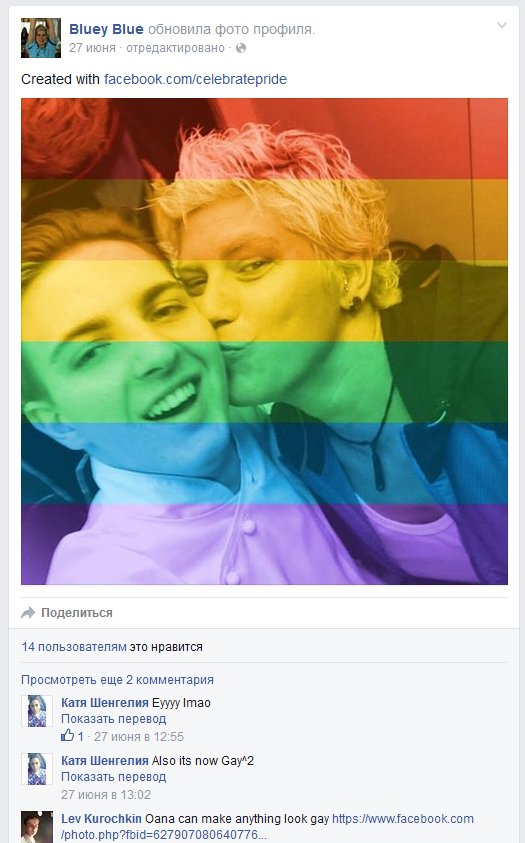
Task: Click Показать перевод under Gay^2 comment
Action: [113, 777]
